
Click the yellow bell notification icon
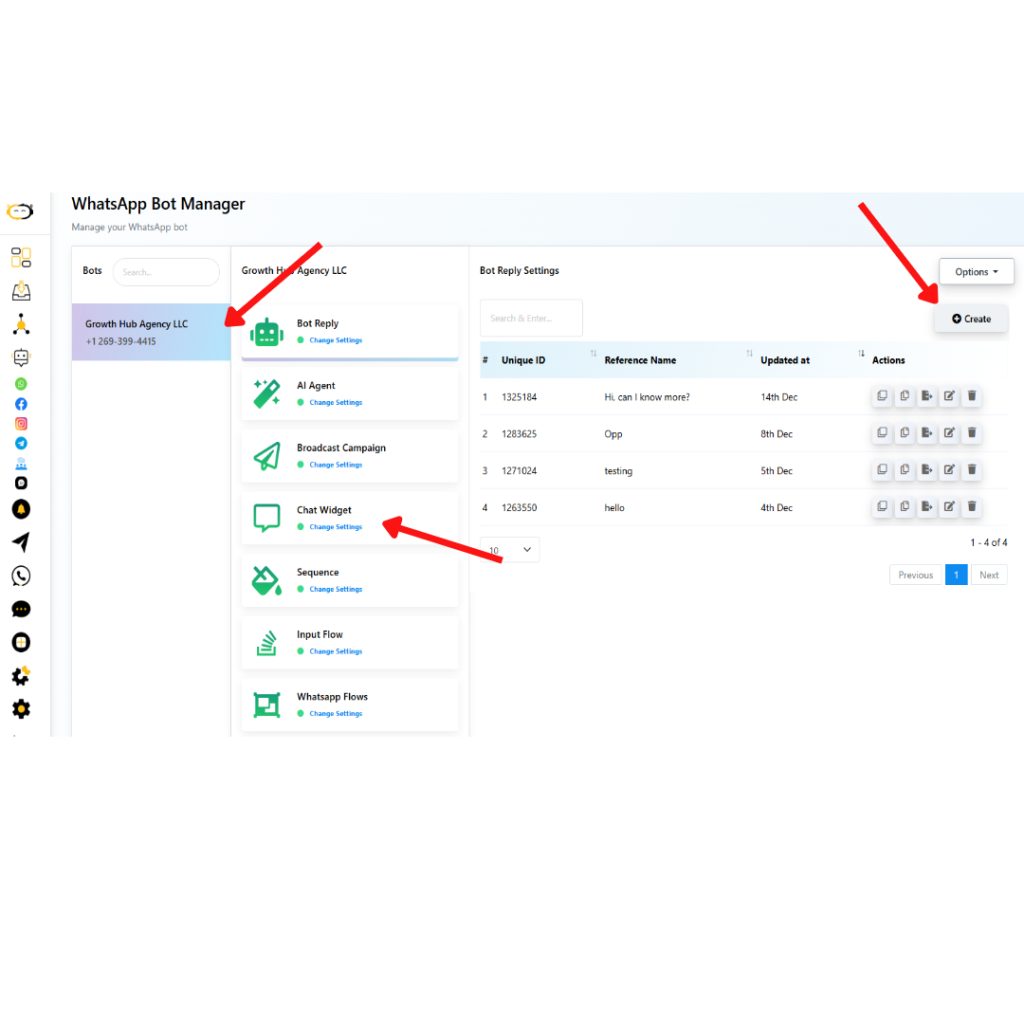(21, 509)
